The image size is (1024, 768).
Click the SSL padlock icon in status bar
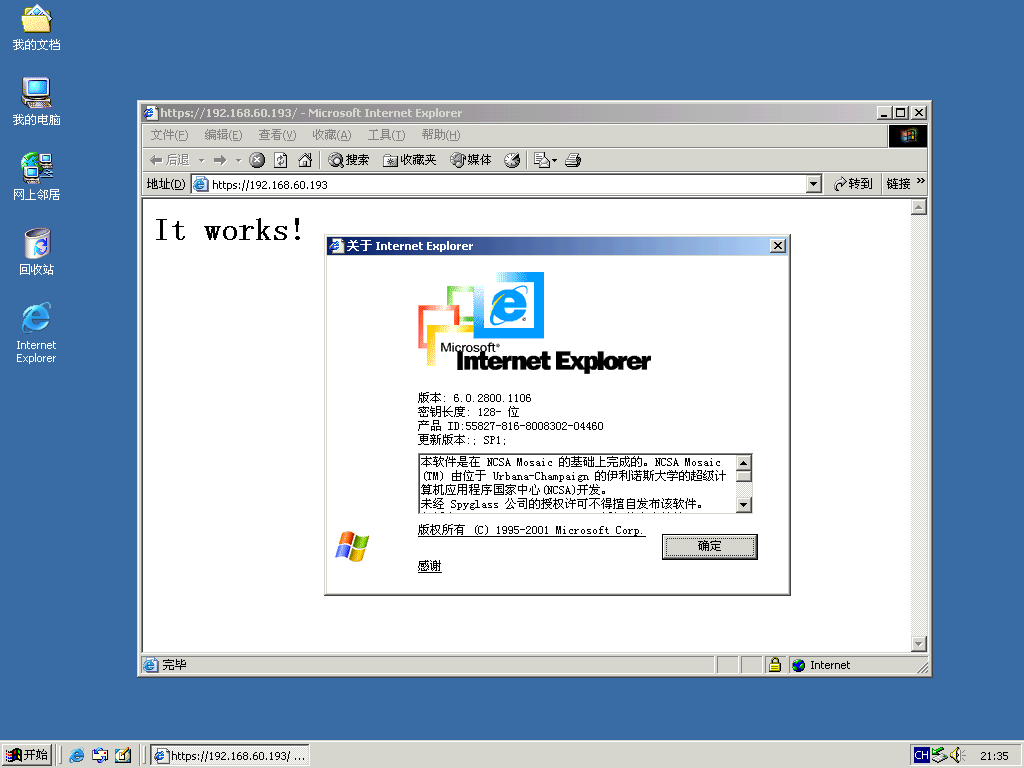tap(775, 665)
